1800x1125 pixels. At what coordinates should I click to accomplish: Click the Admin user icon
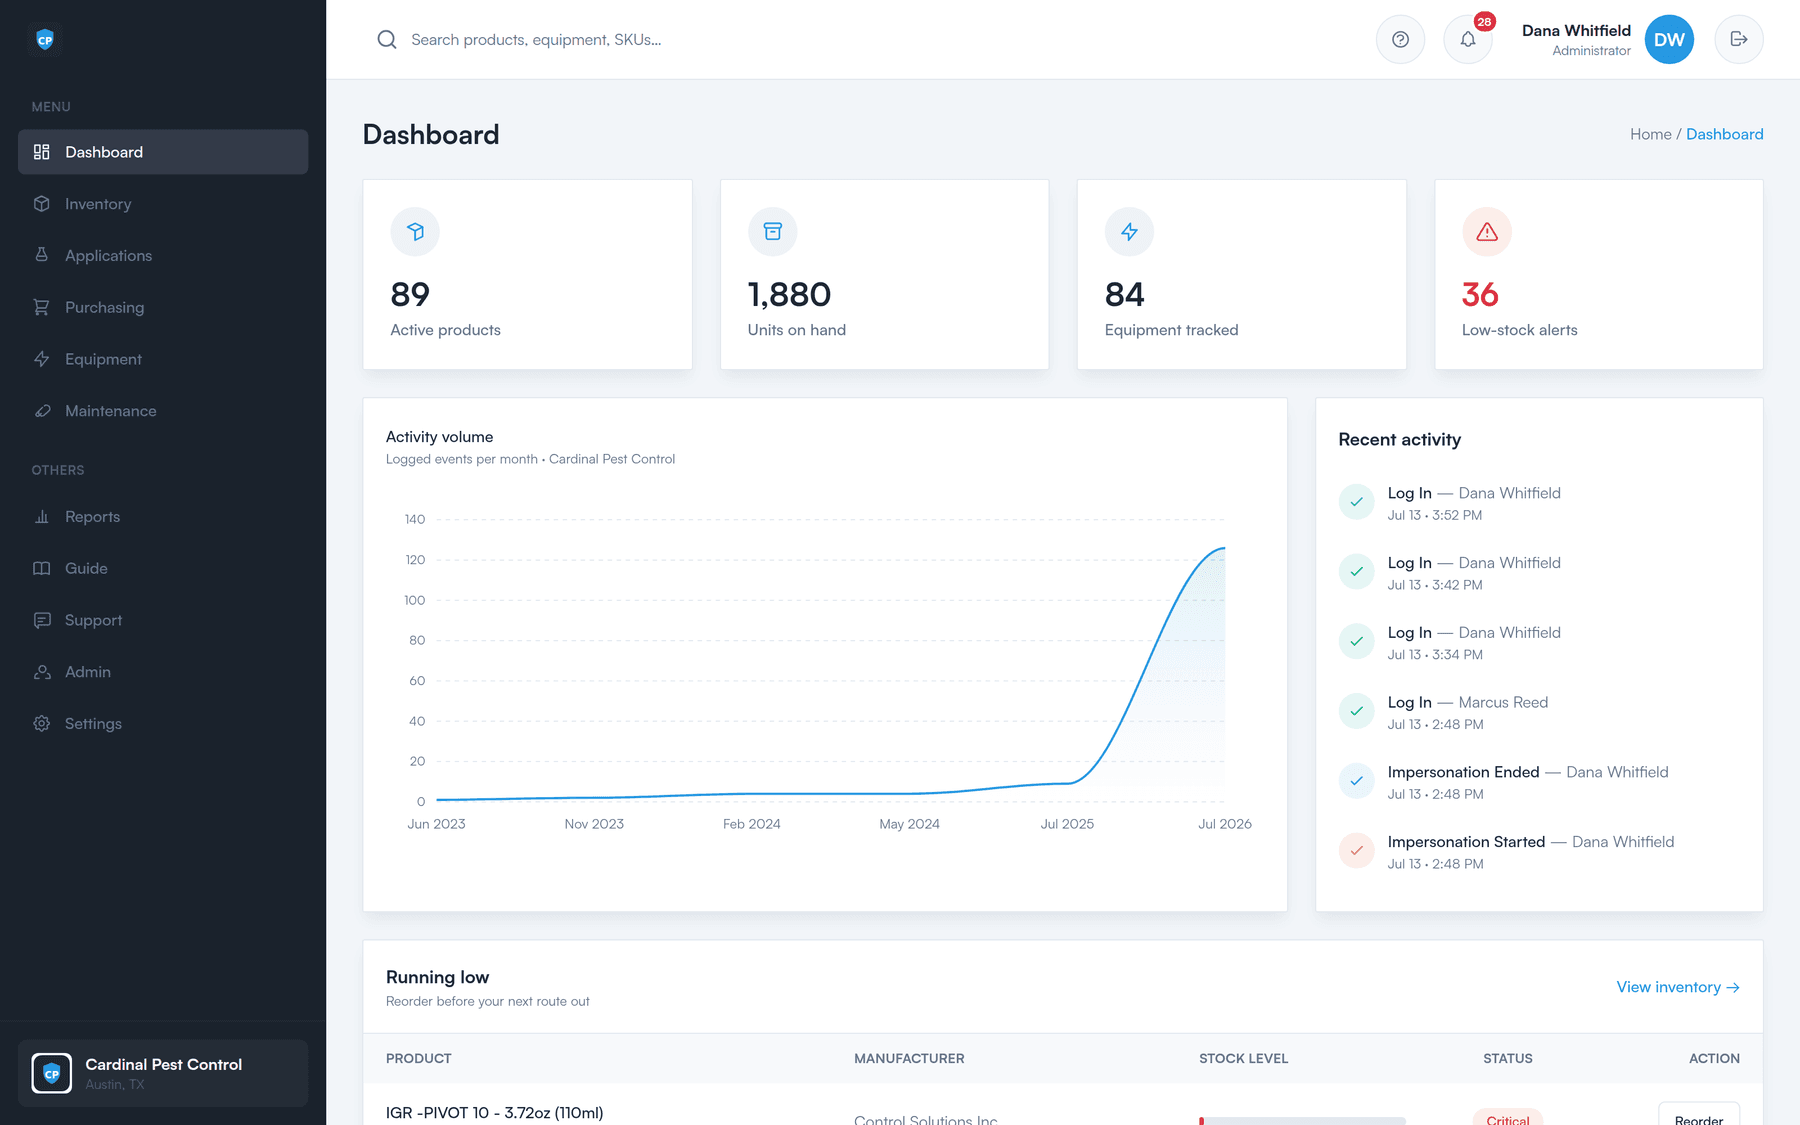[x=41, y=672]
